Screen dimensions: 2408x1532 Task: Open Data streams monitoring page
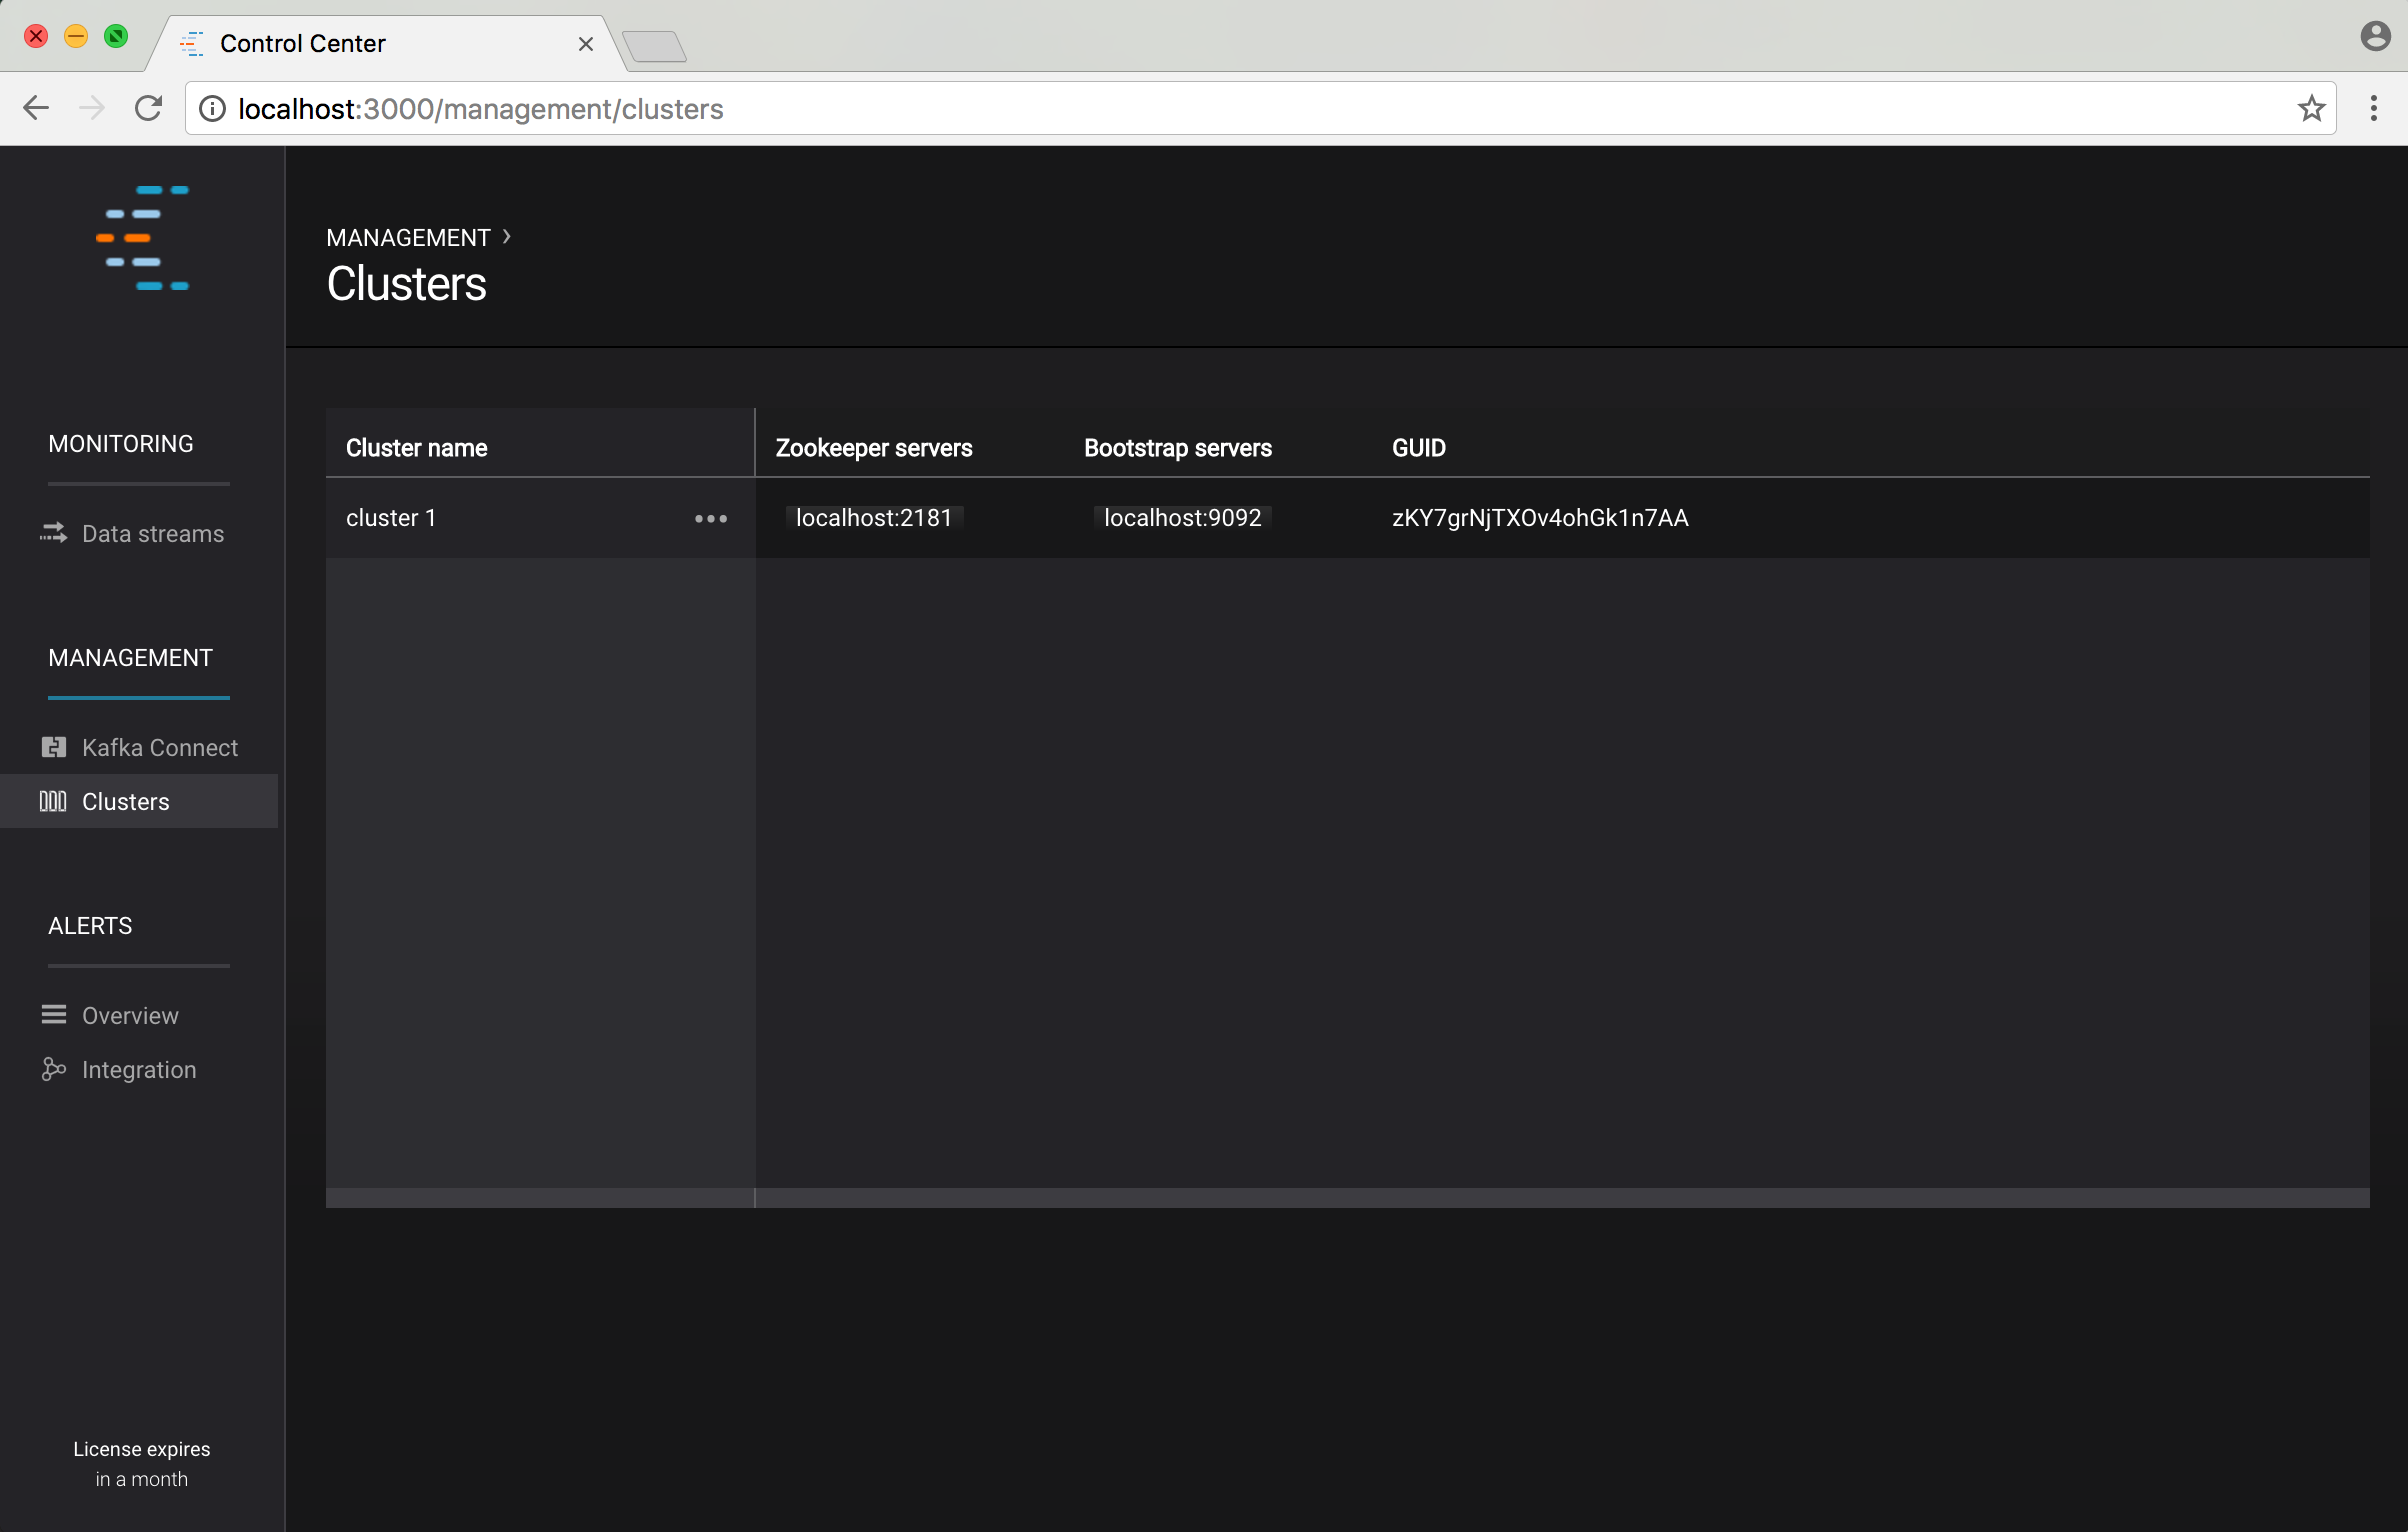[152, 534]
